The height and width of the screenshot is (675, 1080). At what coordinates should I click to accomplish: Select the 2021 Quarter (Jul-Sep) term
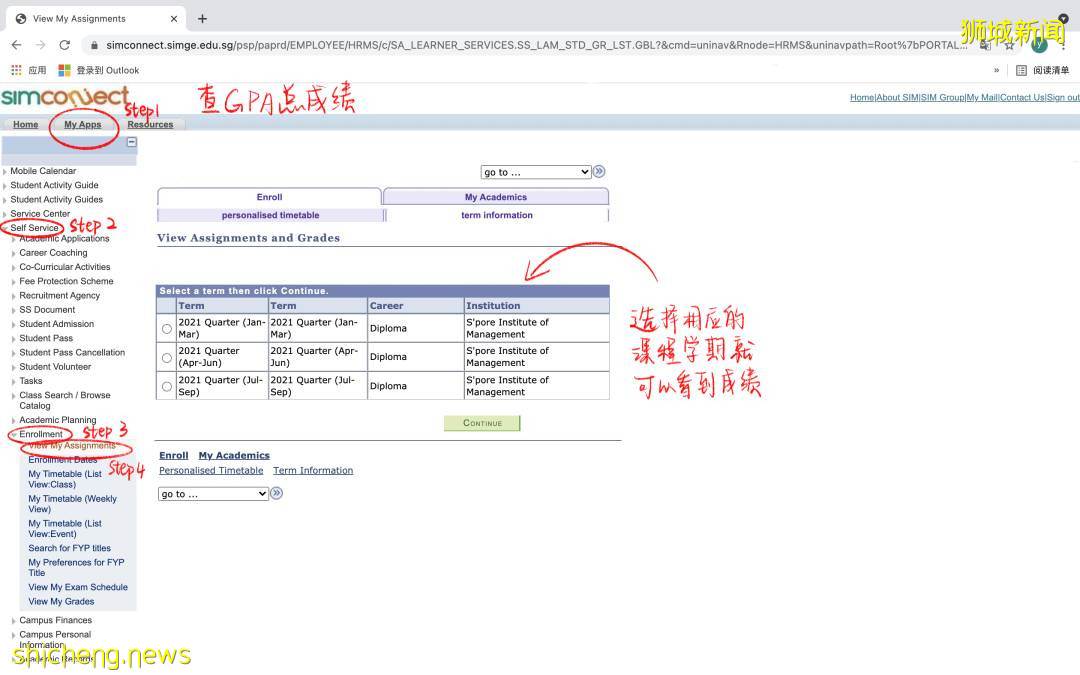pyautogui.click(x=165, y=385)
